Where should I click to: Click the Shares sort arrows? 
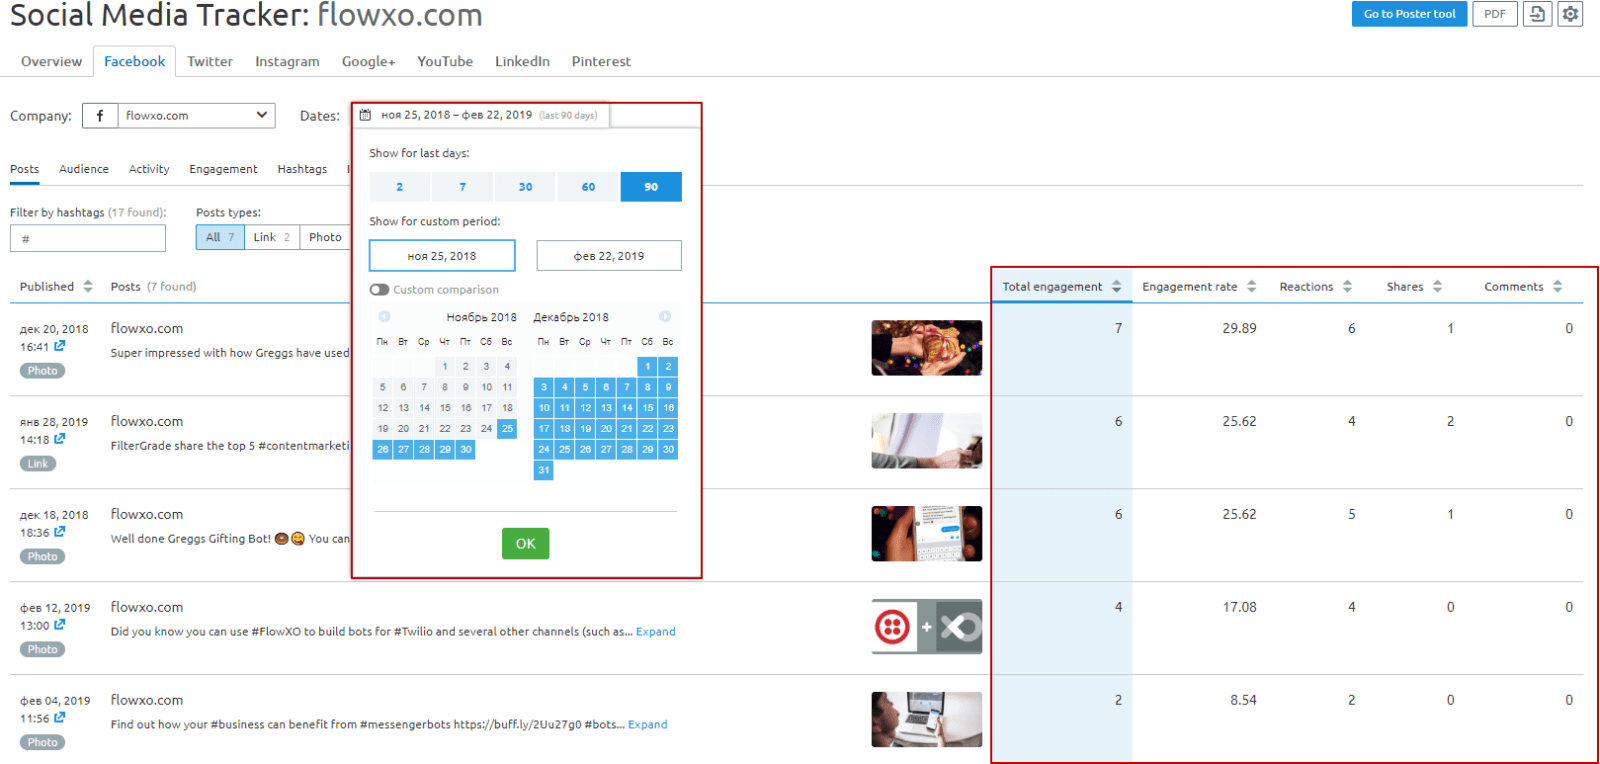pos(1437,286)
